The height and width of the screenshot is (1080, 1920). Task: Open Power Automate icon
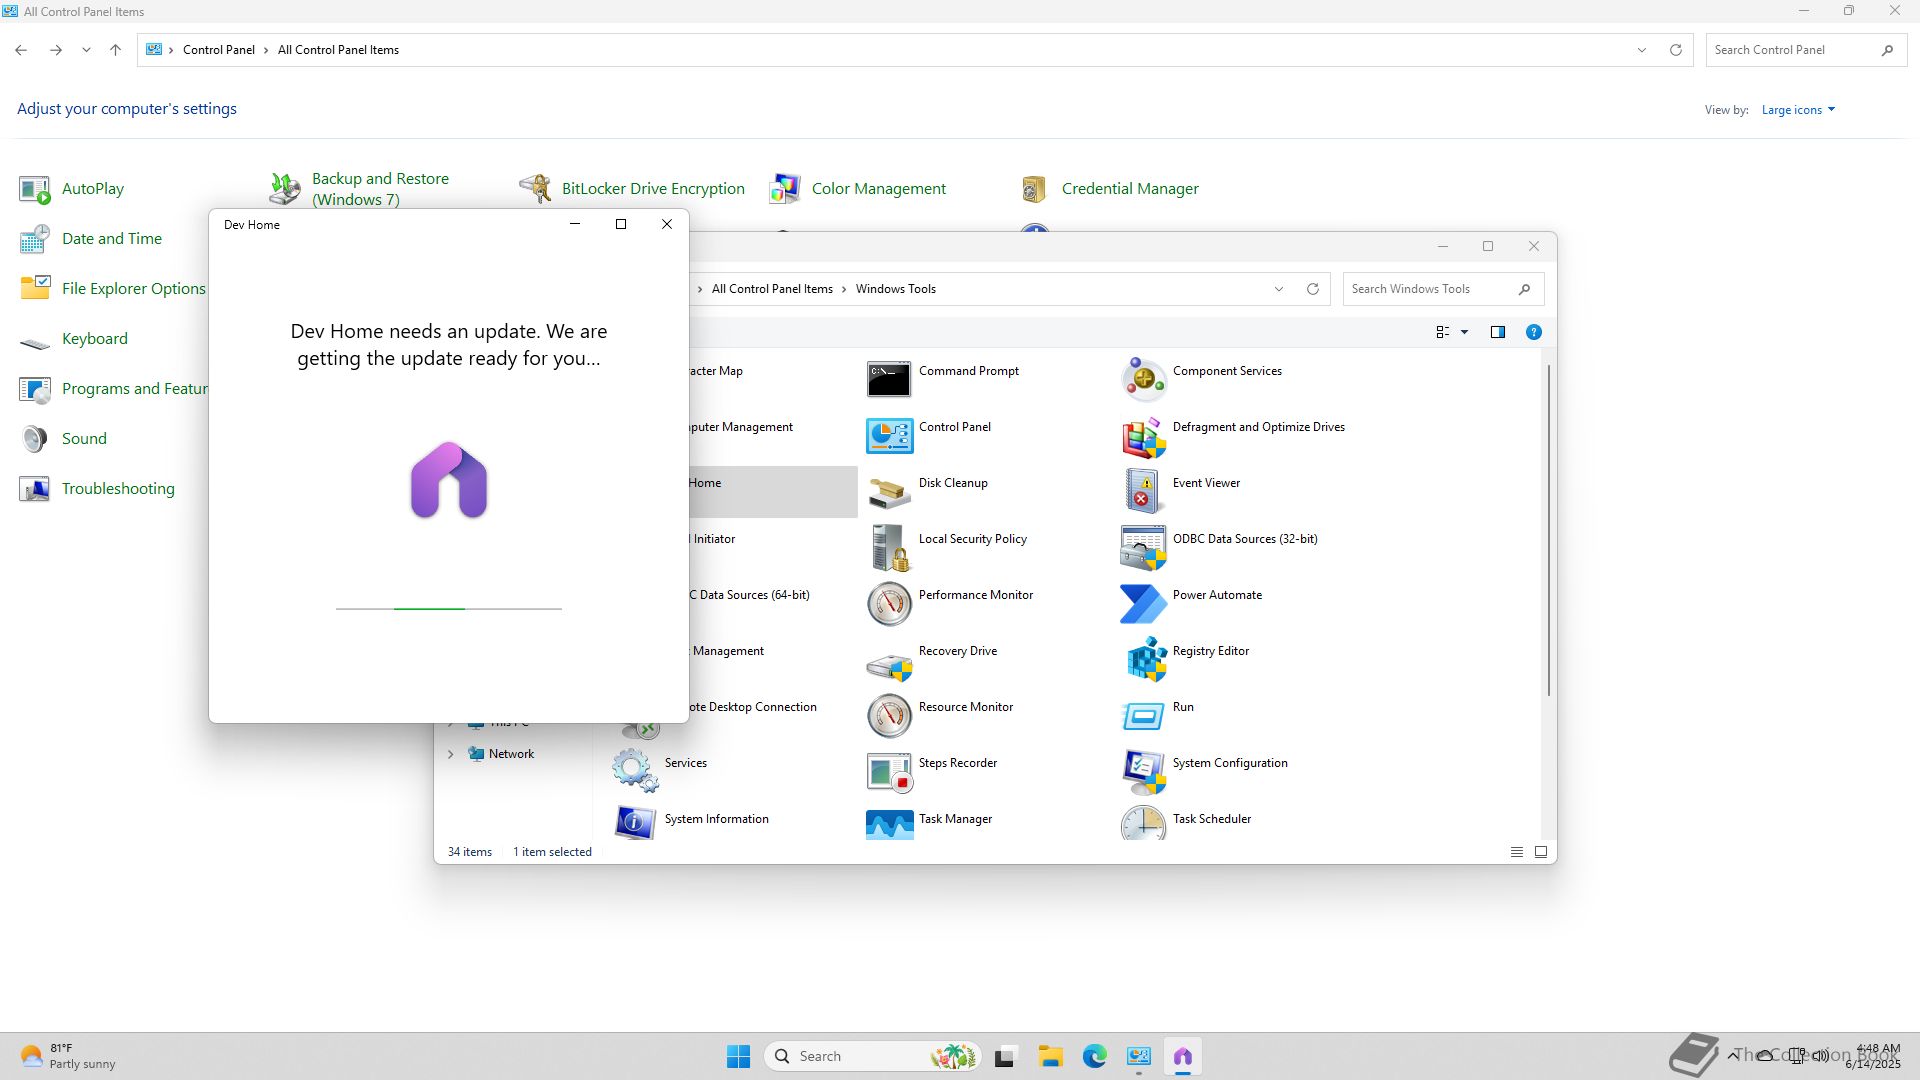(x=1144, y=604)
